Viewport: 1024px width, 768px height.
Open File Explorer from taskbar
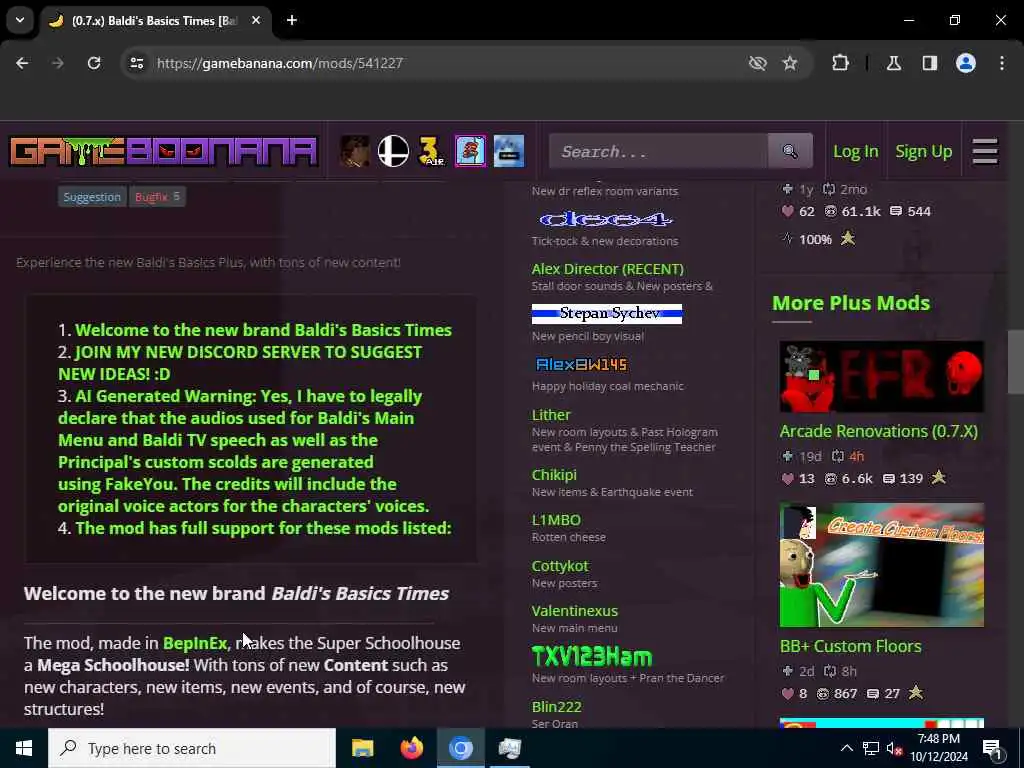click(362, 748)
